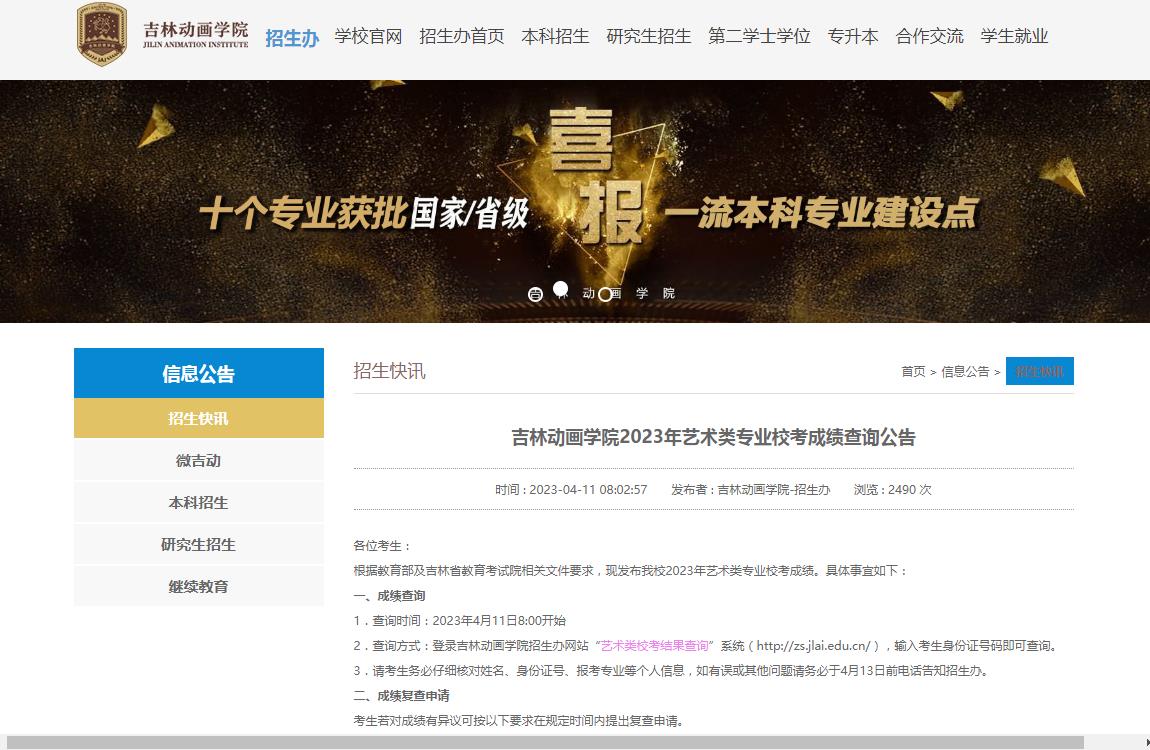Select 本科招生 in the left sidebar
This screenshot has height=750, width=1150.
tap(199, 502)
